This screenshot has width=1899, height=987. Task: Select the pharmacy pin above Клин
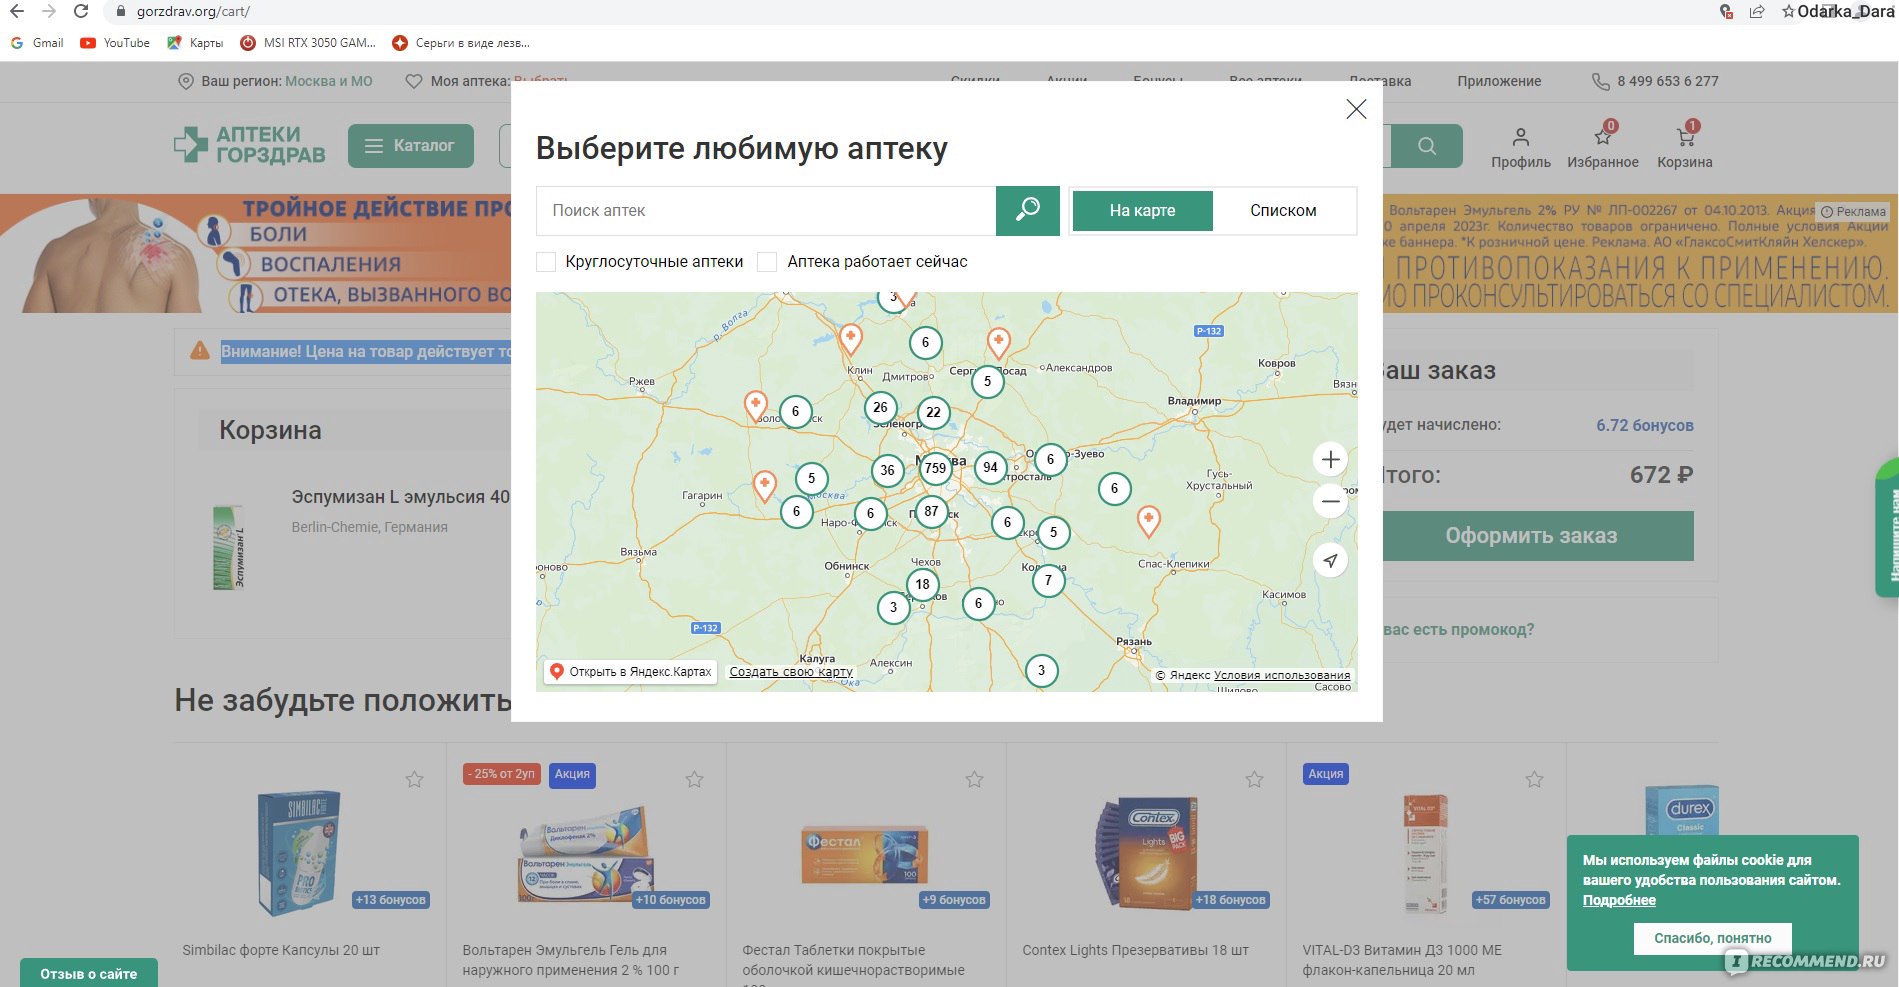point(850,339)
